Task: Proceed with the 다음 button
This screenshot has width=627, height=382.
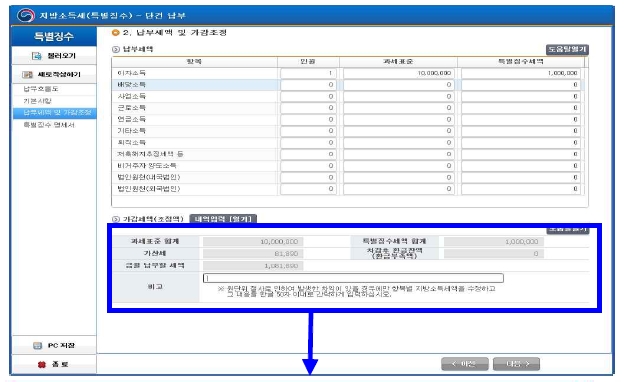Action: pyautogui.click(x=517, y=364)
